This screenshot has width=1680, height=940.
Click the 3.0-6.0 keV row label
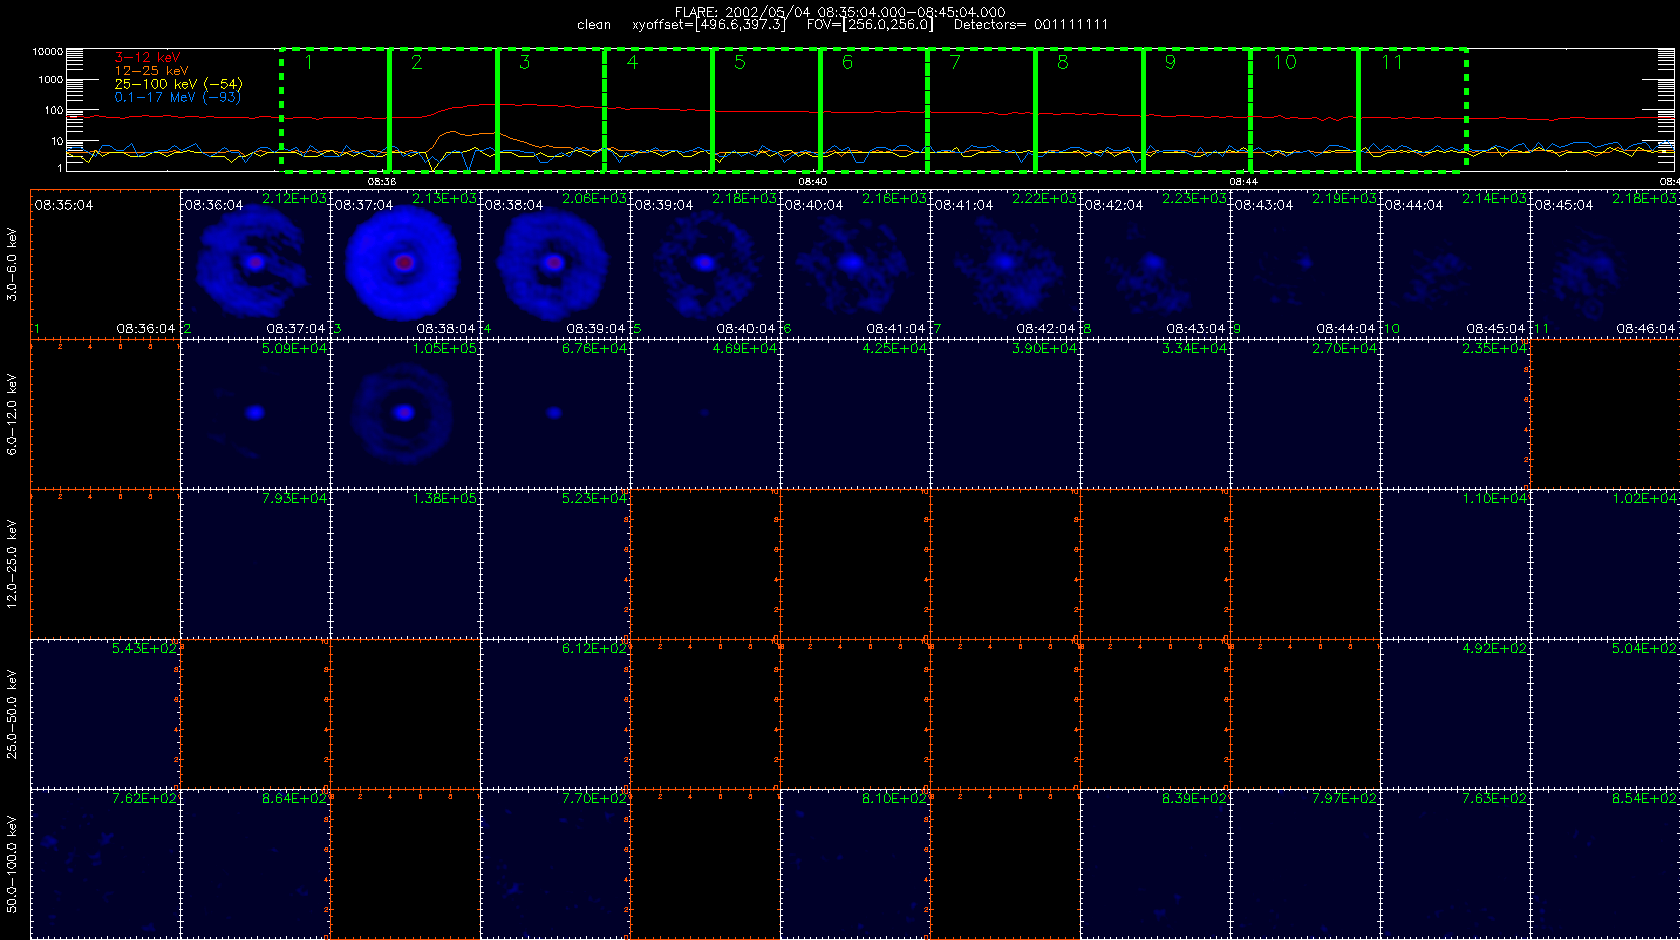pos(12,264)
